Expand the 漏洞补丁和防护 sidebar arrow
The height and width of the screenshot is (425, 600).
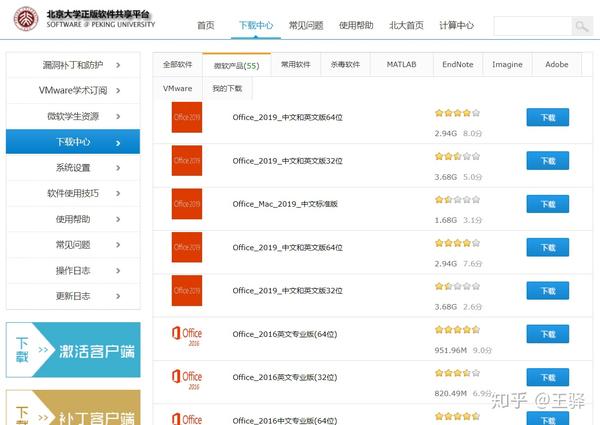click(x=118, y=65)
